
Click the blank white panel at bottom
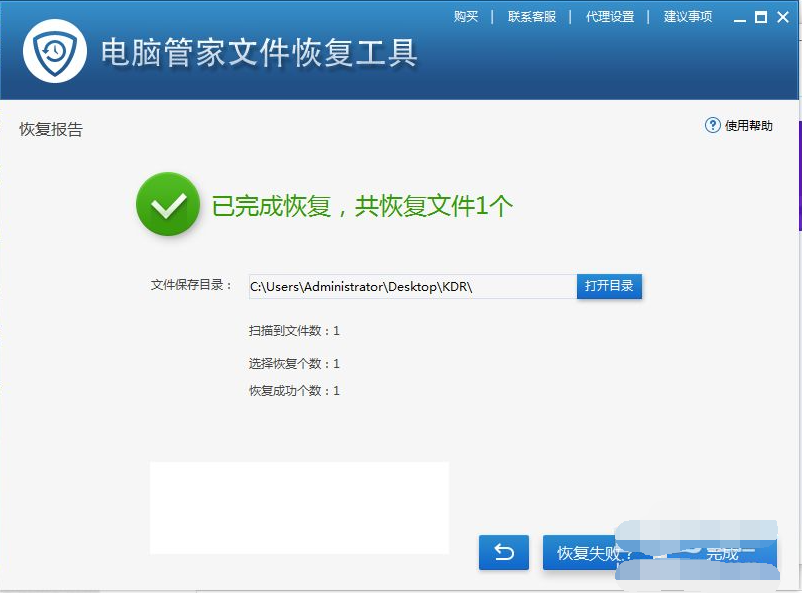[299, 507]
